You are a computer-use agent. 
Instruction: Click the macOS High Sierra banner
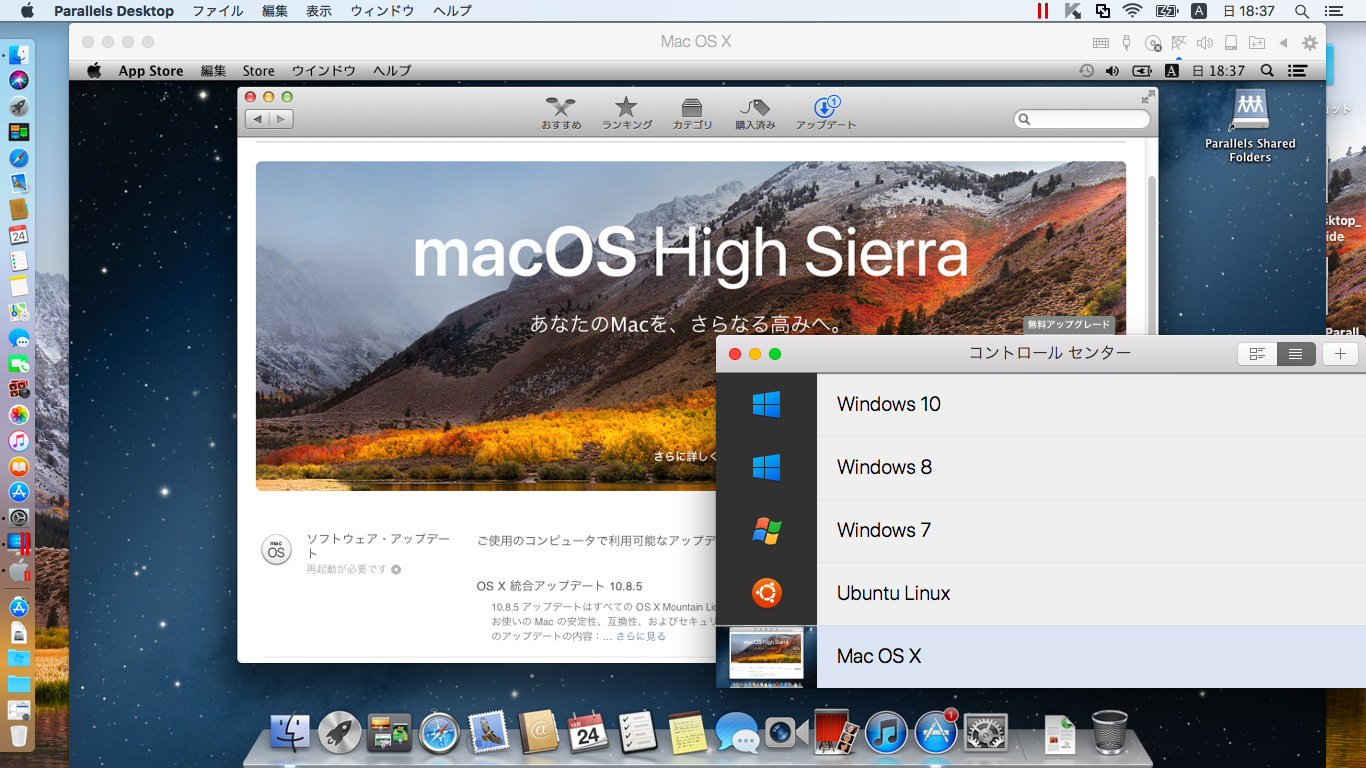pyautogui.click(x=691, y=326)
